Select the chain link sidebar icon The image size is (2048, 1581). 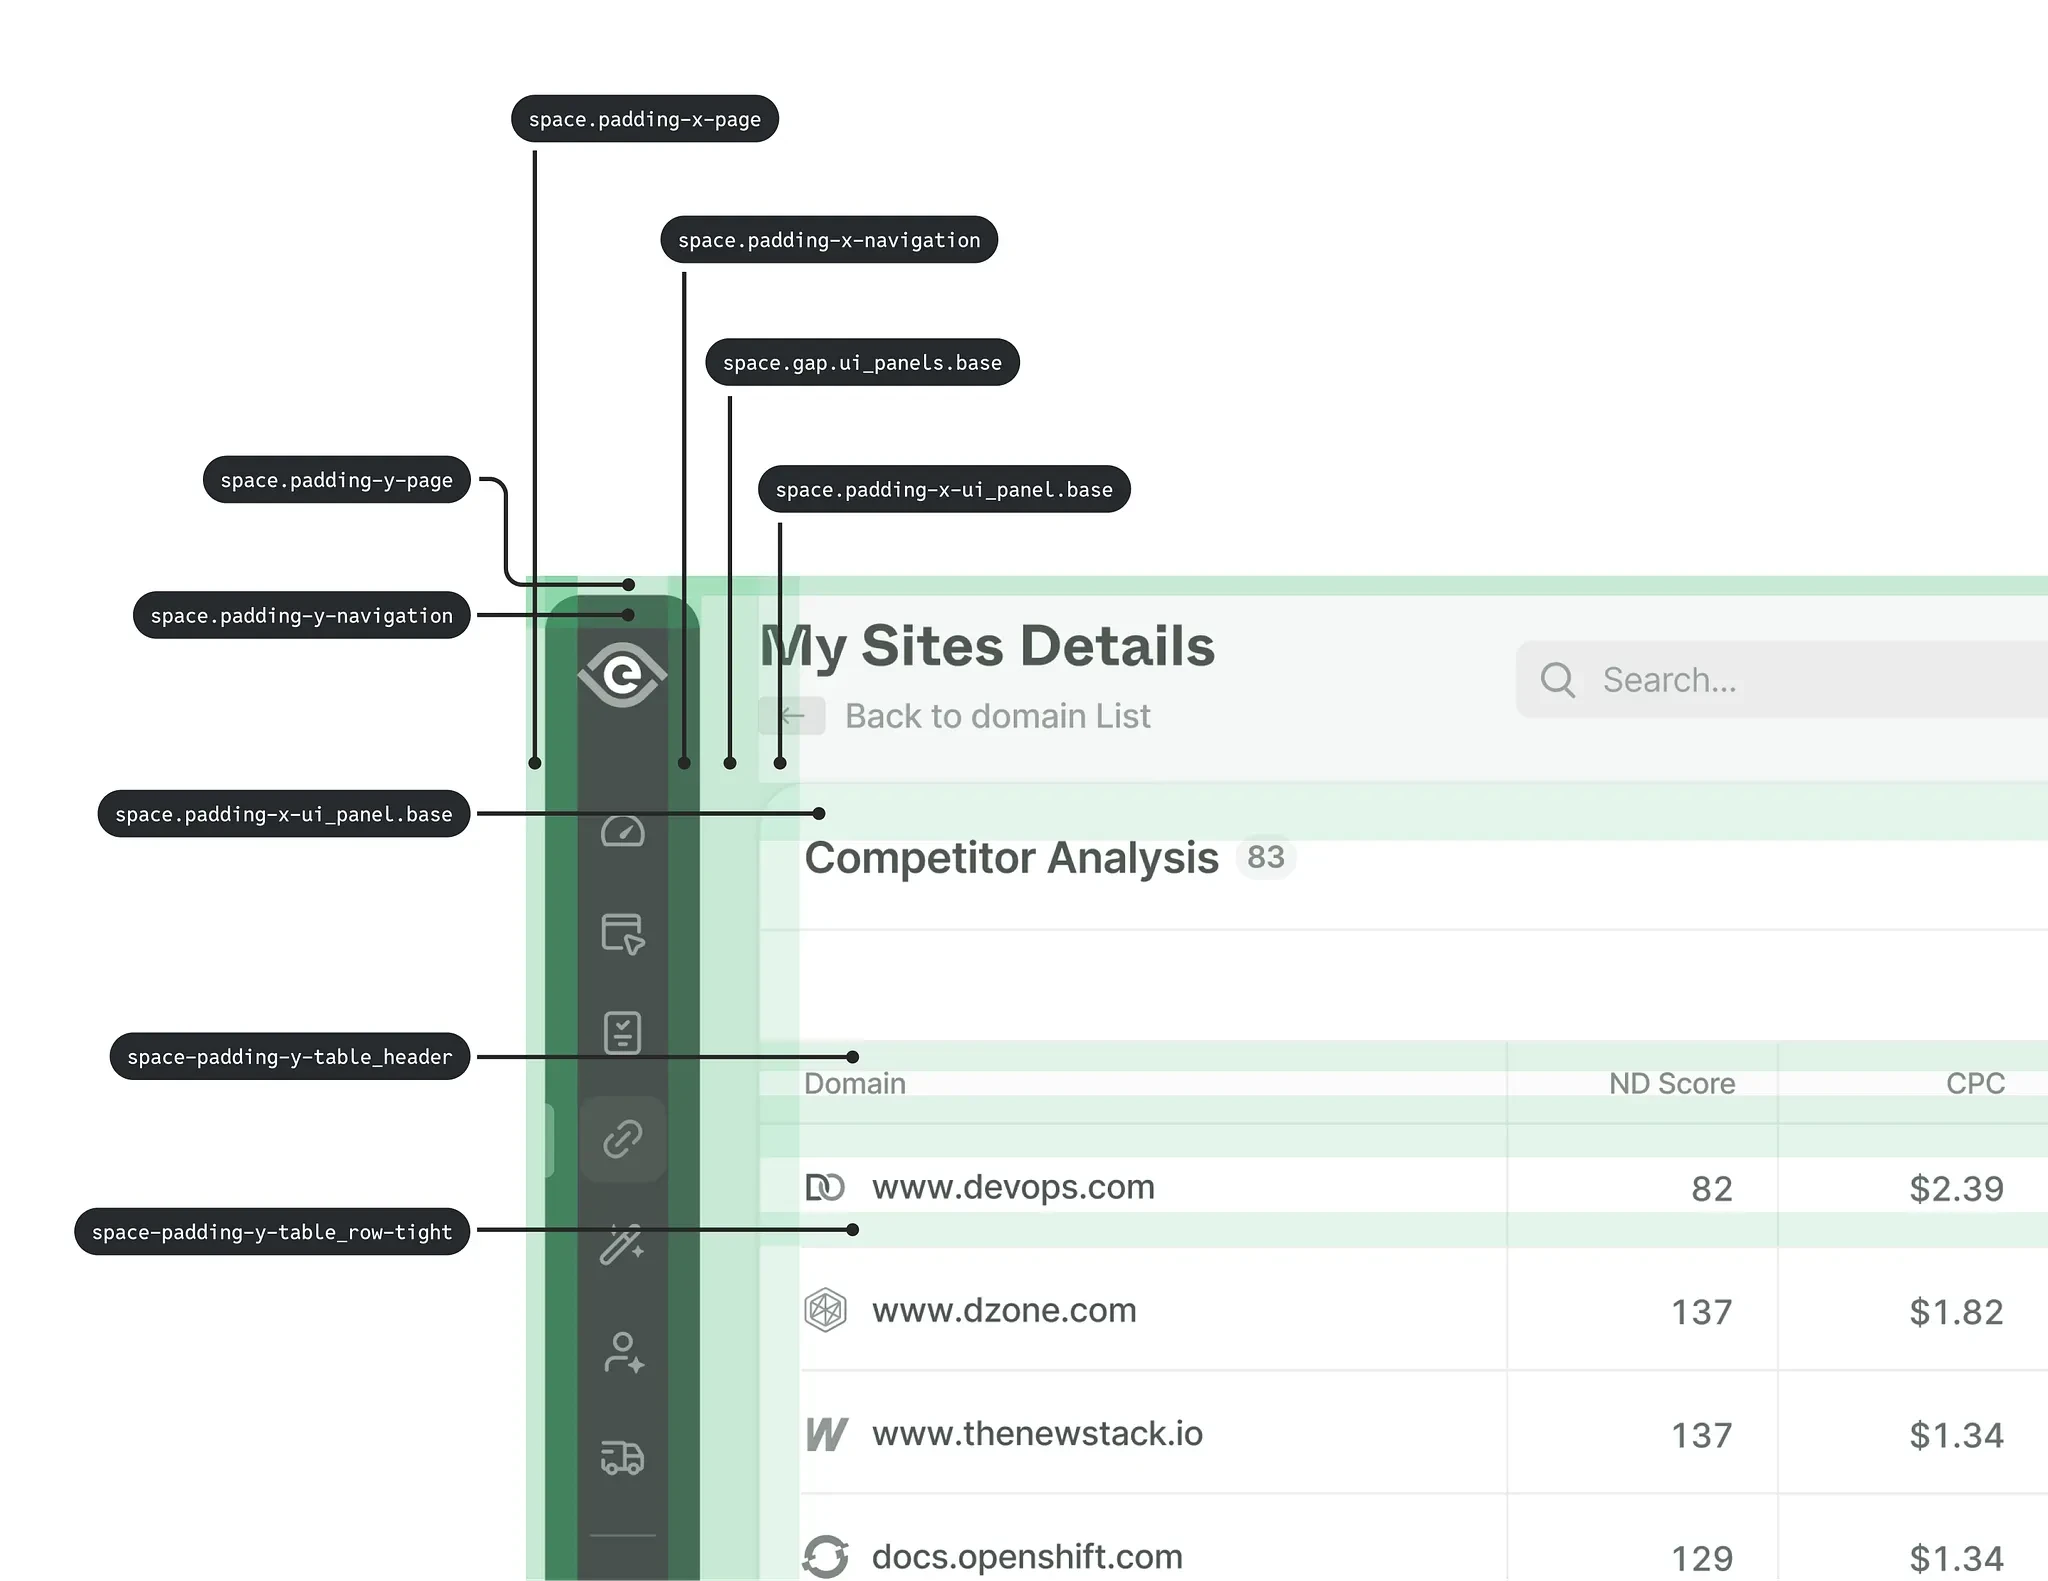coord(622,1139)
